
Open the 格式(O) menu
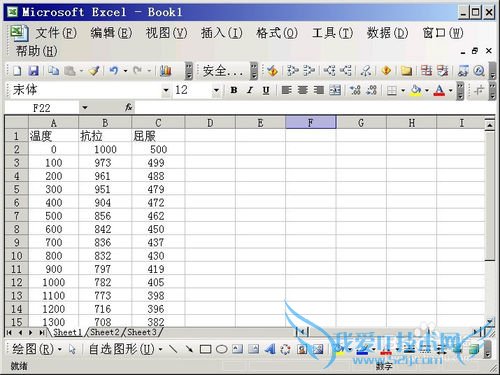coord(277,33)
